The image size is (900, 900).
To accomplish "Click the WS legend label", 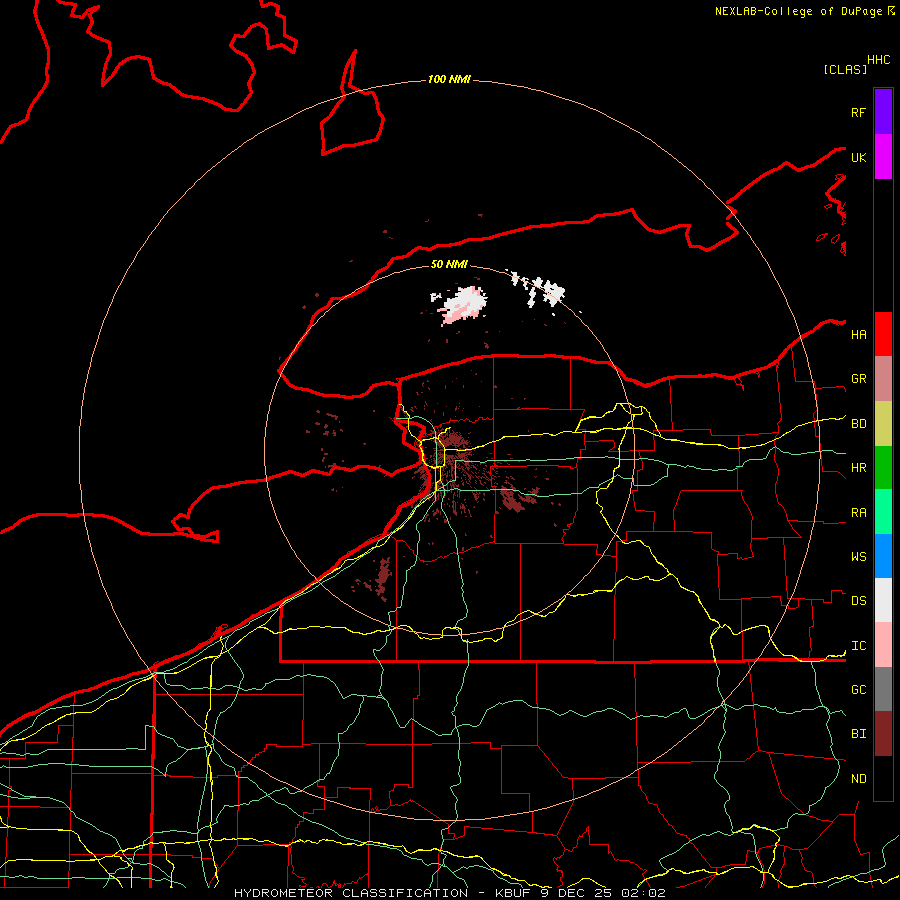I will (x=858, y=557).
